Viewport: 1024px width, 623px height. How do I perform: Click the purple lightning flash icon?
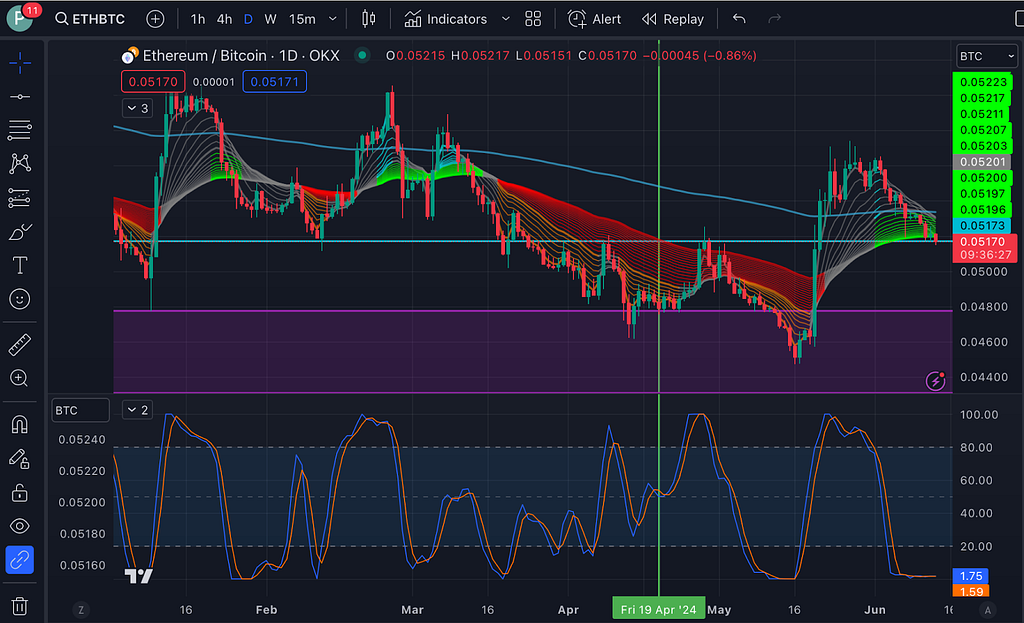pos(935,381)
